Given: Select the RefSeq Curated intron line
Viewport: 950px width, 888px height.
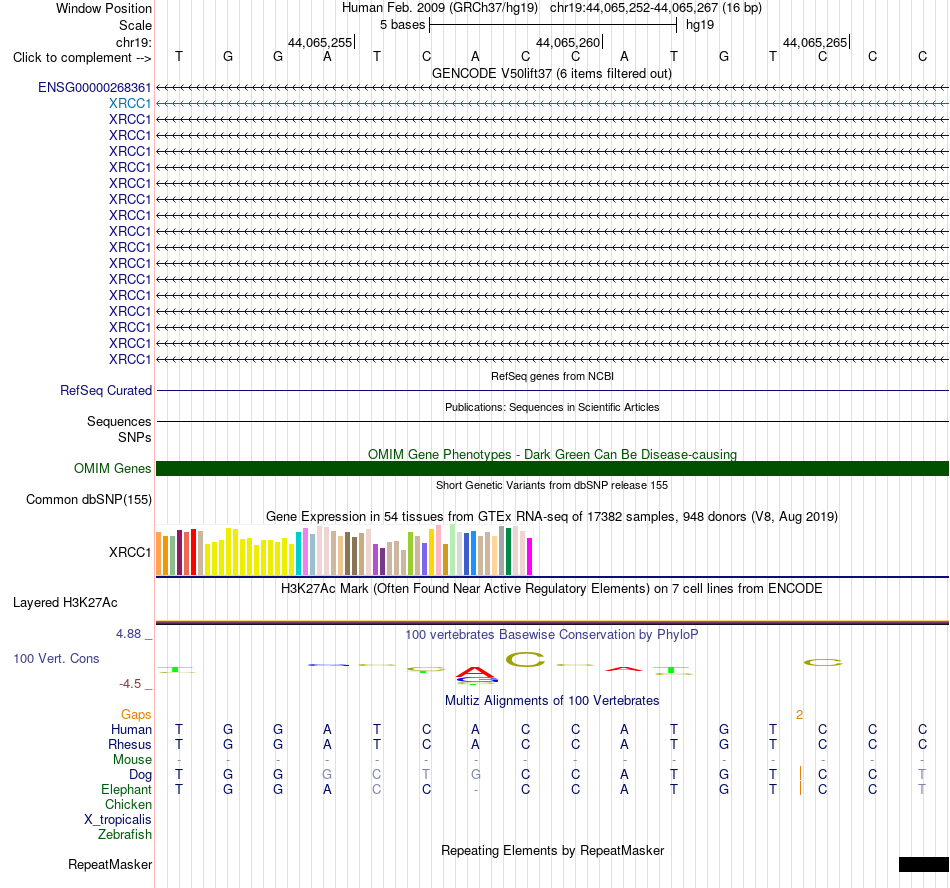Looking at the screenshot, I should 552,391.
